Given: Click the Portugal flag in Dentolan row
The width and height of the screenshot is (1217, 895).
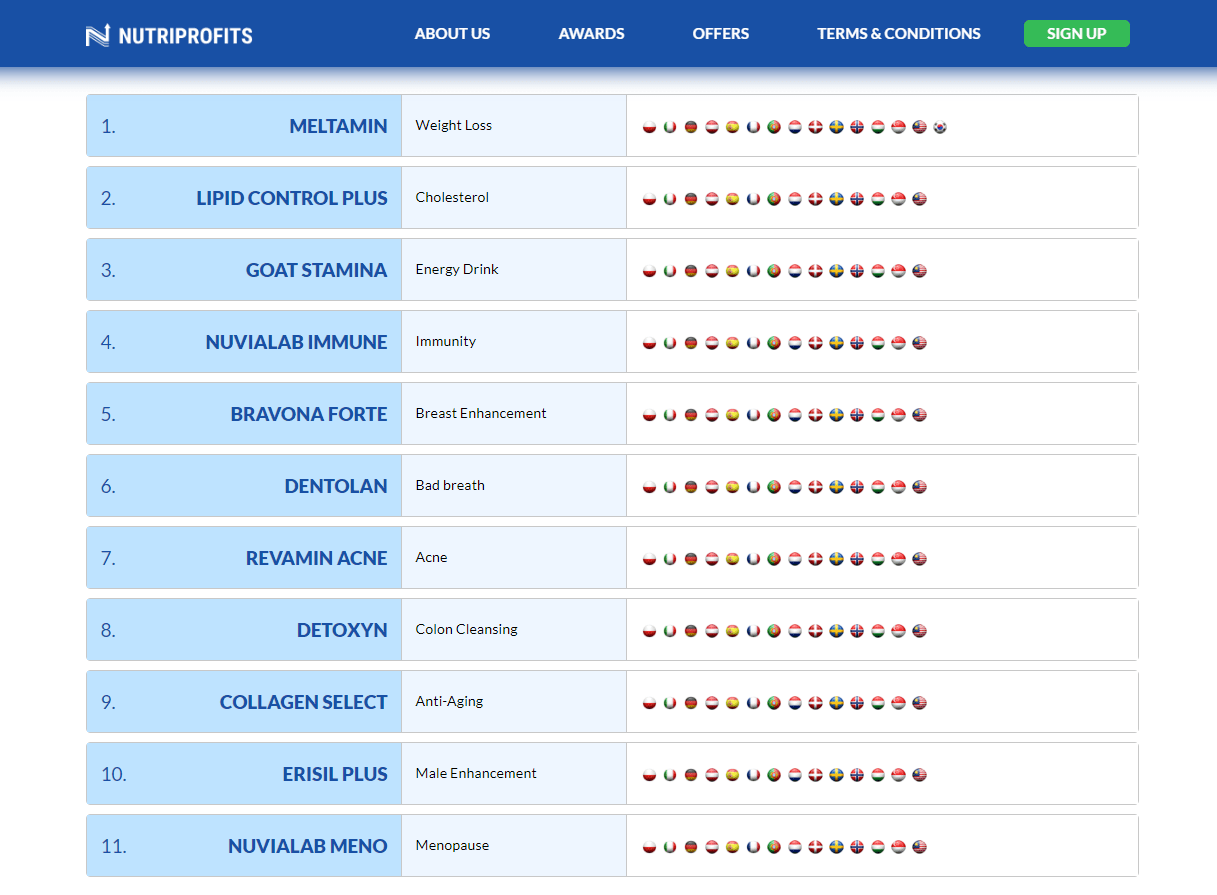Looking at the screenshot, I should coord(774,487).
